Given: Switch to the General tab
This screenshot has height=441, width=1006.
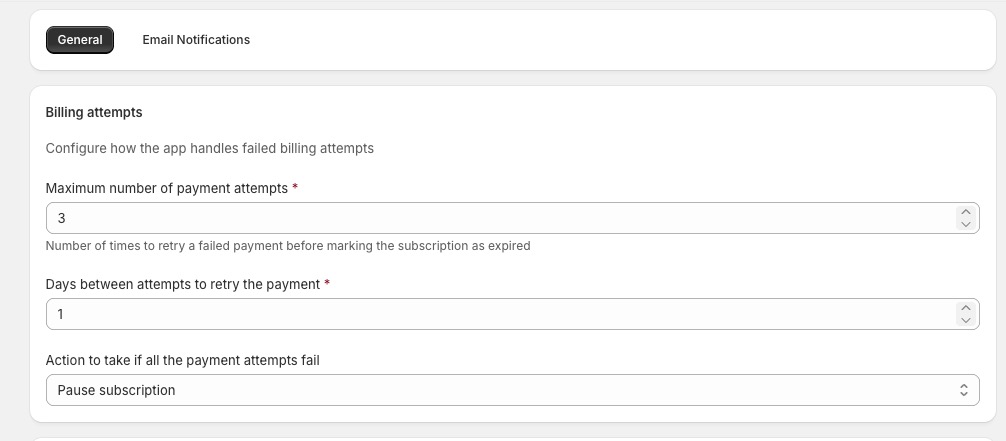Looking at the screenshot, I should point(80,40).
